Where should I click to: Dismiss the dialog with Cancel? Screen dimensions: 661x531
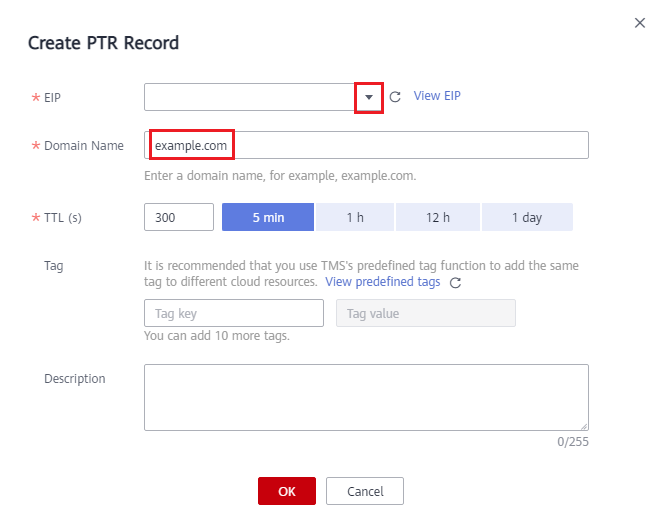click(x=365, y=491)
